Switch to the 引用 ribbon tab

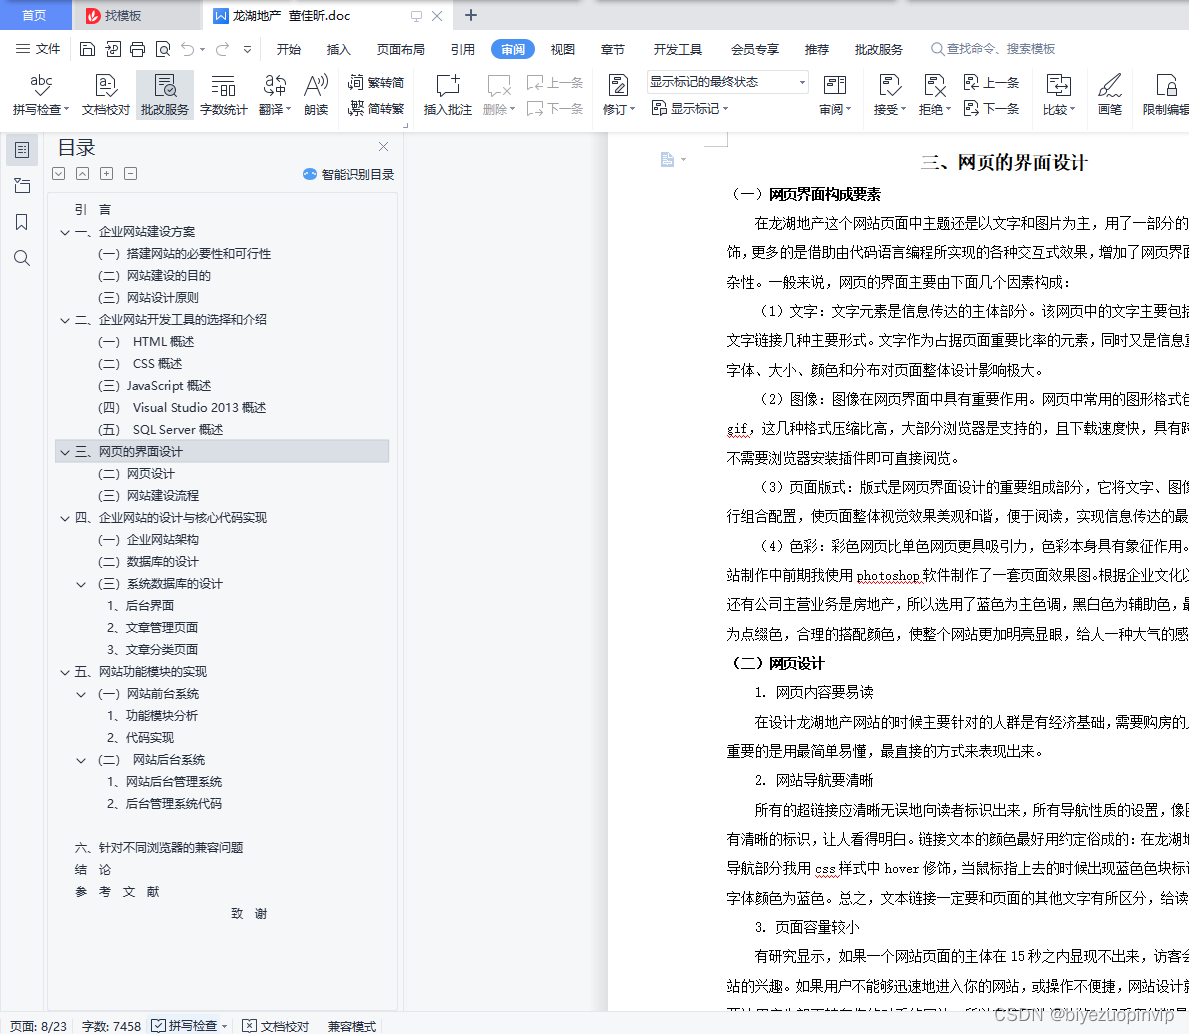[463, 49]
